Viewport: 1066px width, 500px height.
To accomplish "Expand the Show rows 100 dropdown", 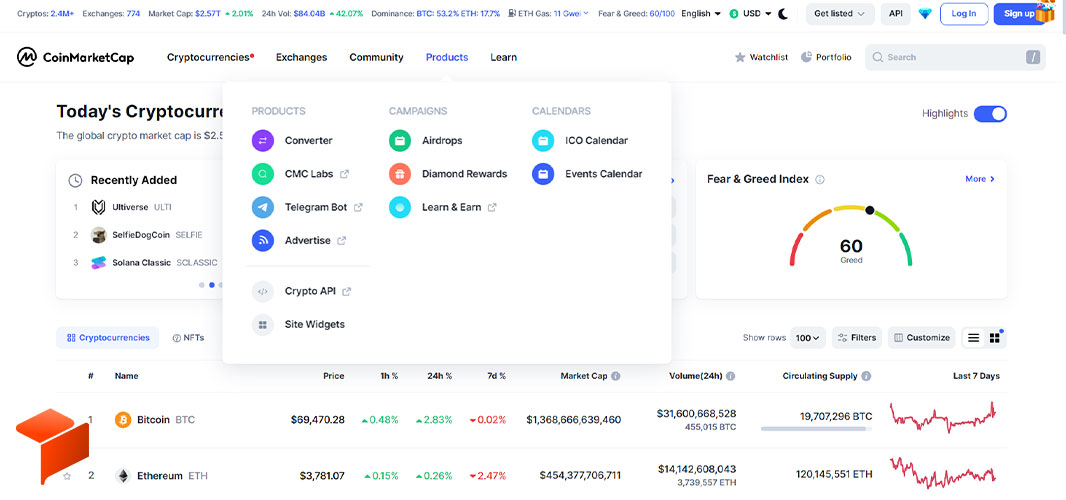I will click(808, 338).
